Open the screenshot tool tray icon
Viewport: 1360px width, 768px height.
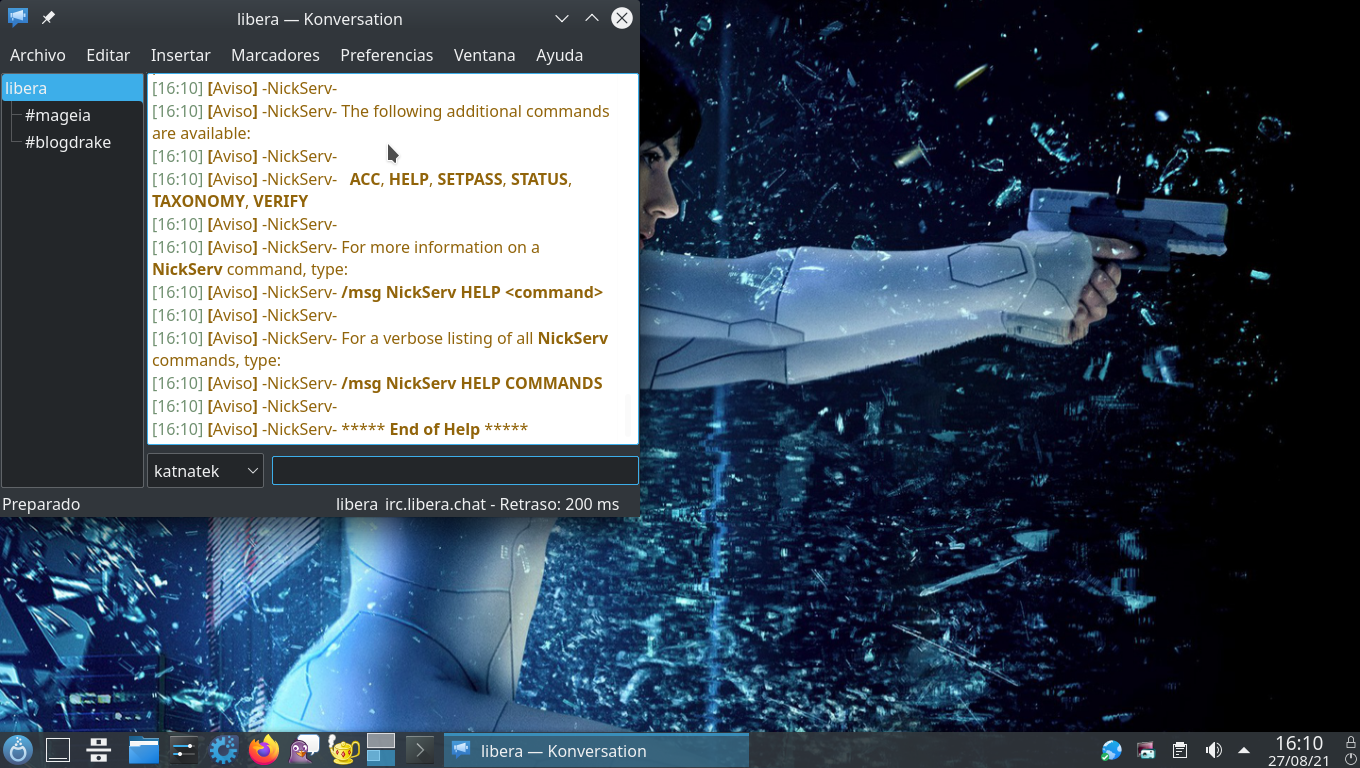click(x=1146, y=750)
